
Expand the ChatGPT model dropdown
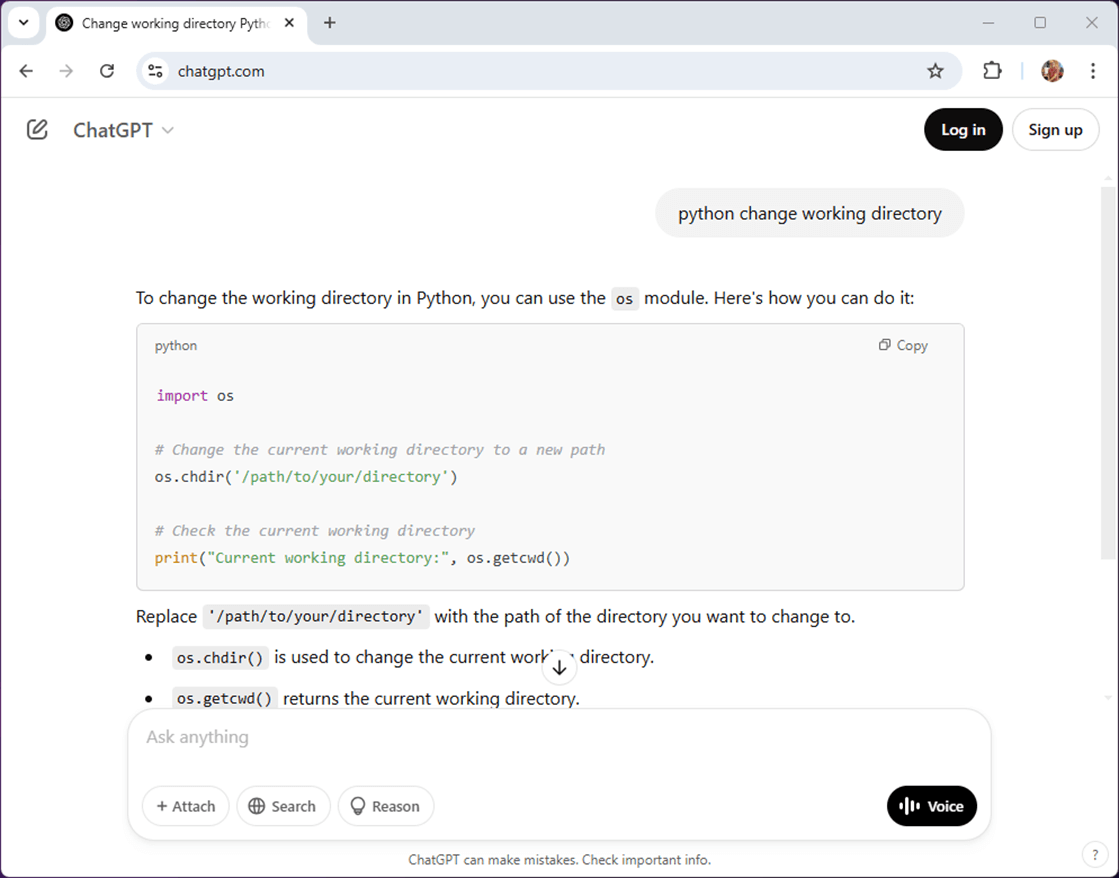(x=124, y=130)
